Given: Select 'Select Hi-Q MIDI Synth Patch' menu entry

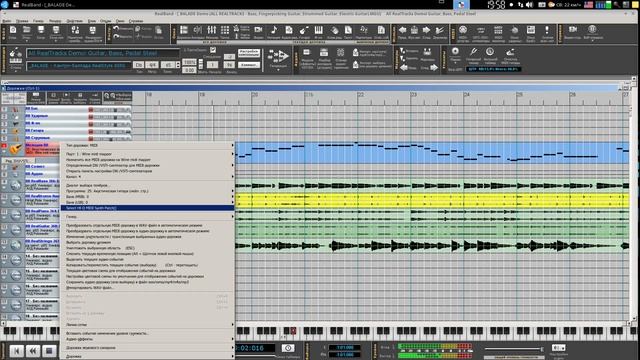Looking at the screenshot, I should point(148,208).
